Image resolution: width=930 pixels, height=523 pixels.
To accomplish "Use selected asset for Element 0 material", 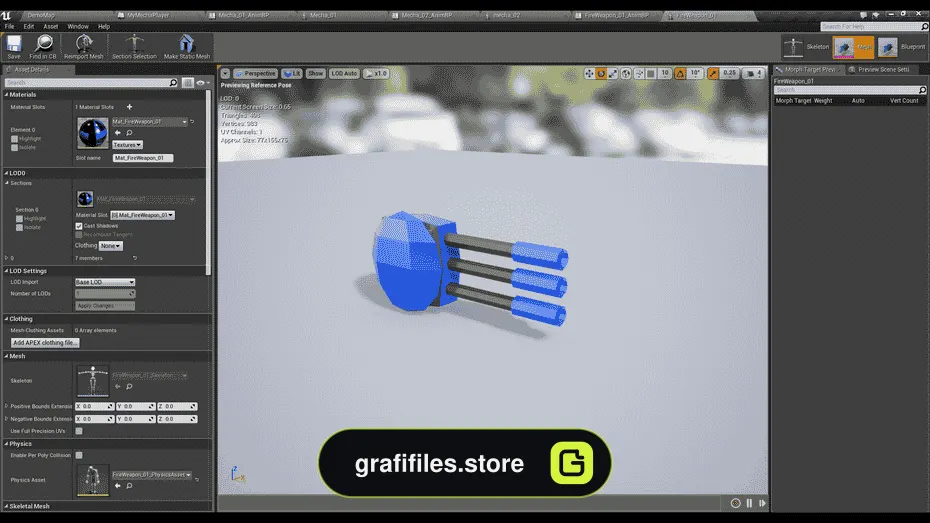I will click(x=117, y=133).
